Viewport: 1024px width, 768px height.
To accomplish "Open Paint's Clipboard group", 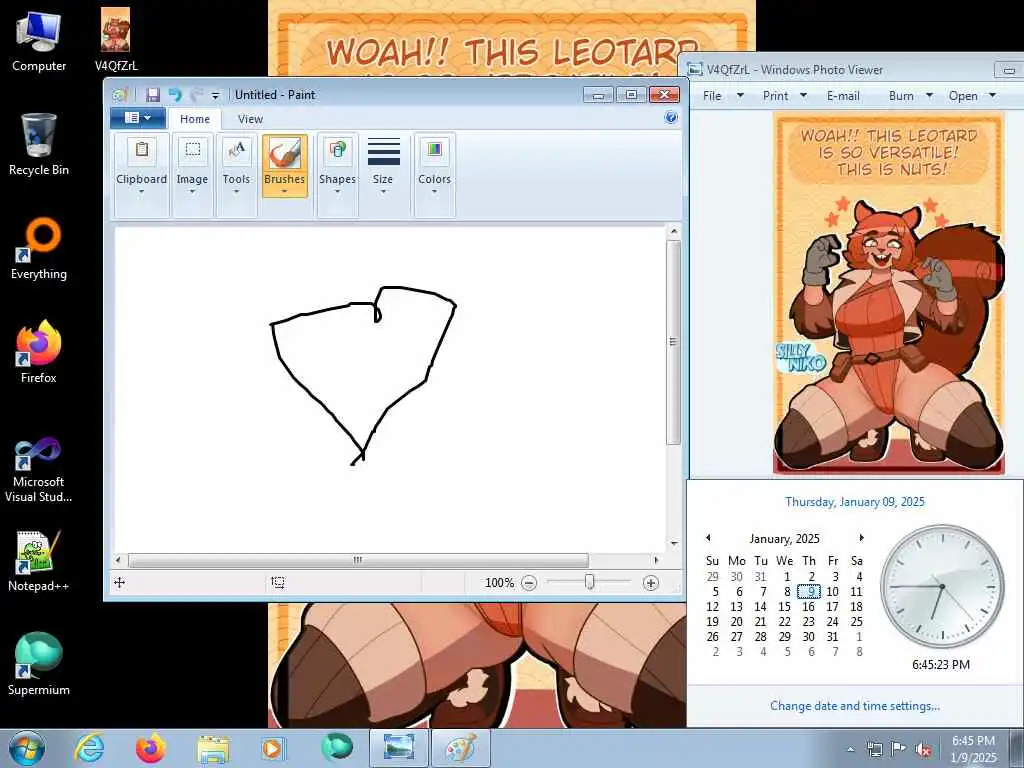I will (141, 174).
